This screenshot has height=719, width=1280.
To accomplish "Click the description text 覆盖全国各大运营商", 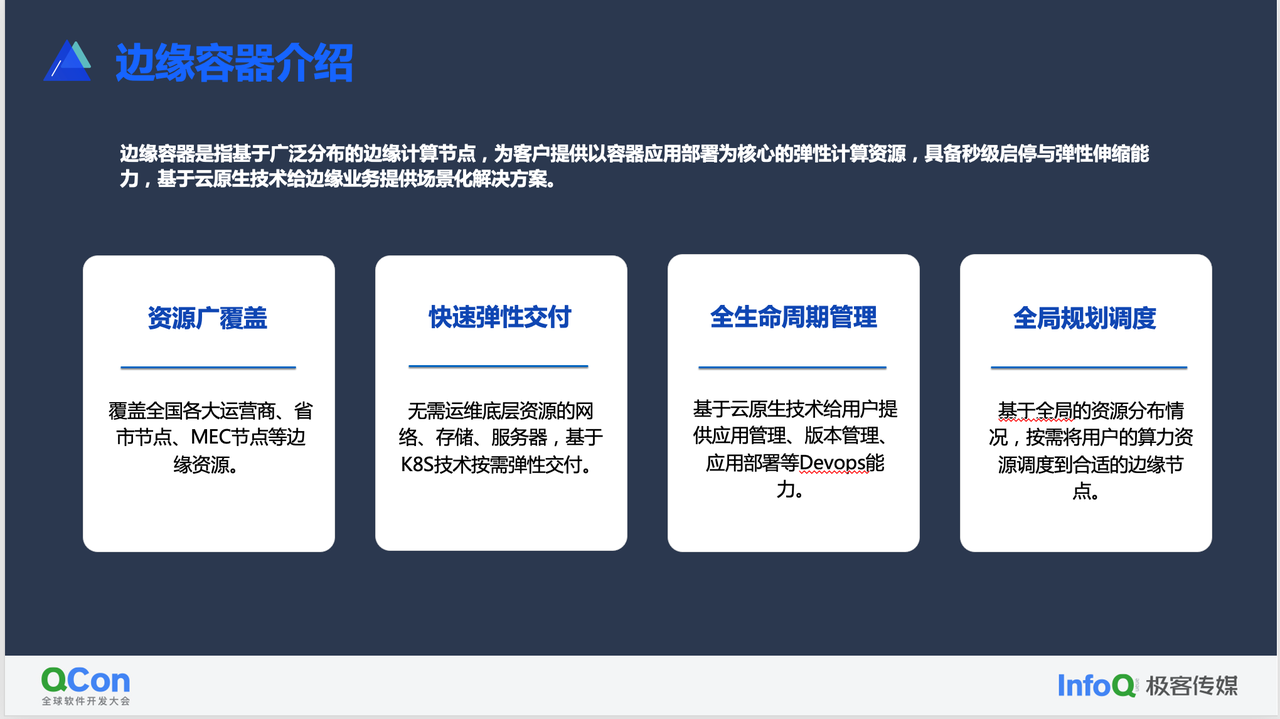I will (x=209, y=438).
